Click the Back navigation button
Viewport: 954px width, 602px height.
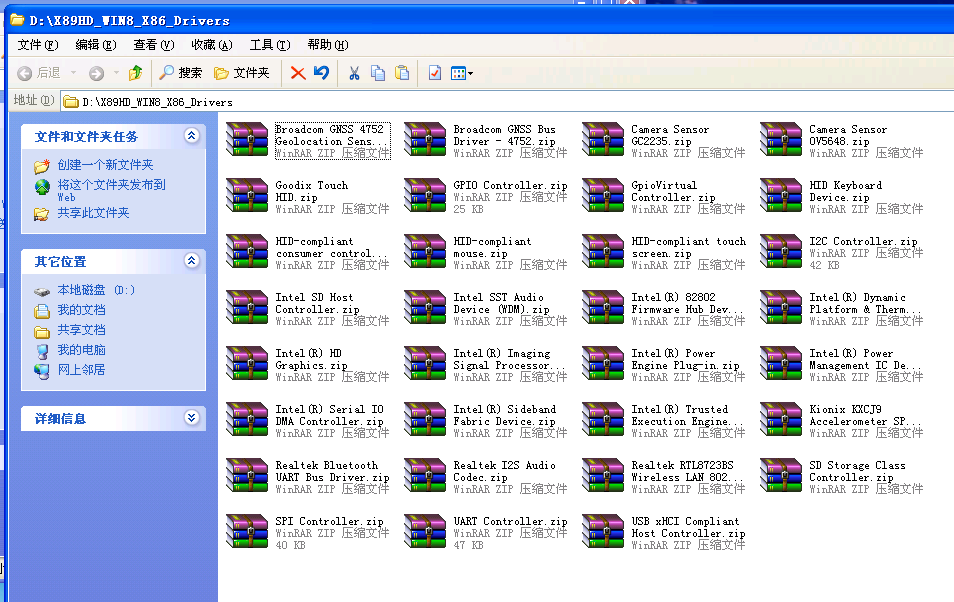tap(39, 73)
